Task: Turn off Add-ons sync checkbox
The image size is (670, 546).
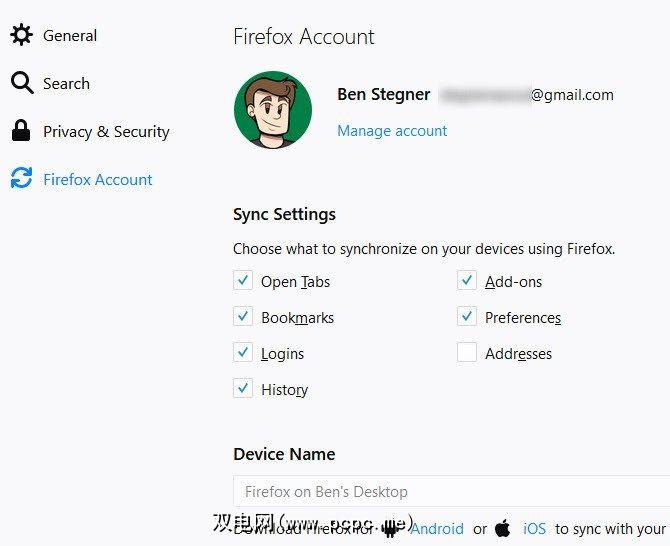Action: click(467, 281)
